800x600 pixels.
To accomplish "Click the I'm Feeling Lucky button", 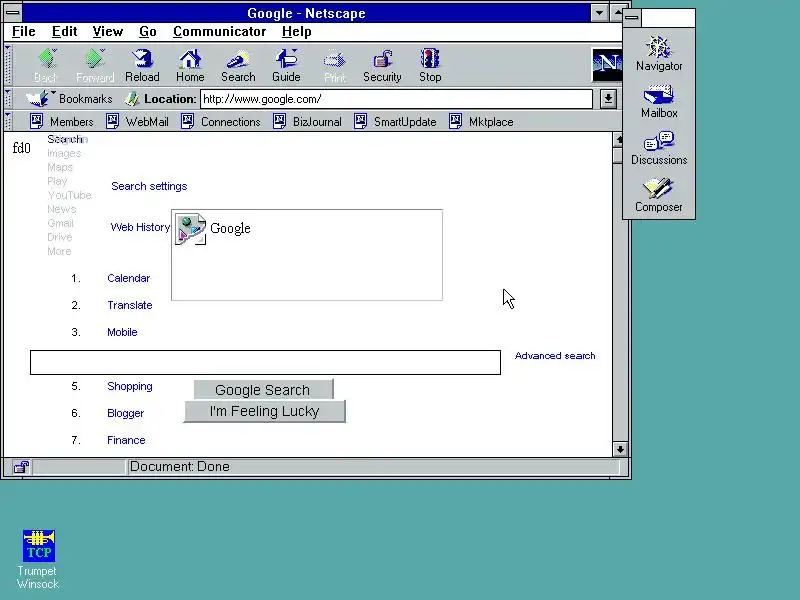I will [264, 411].
